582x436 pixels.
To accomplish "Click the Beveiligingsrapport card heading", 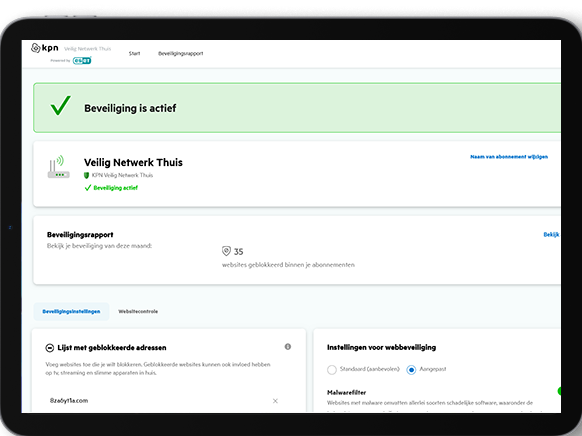I will coord(80,235).
